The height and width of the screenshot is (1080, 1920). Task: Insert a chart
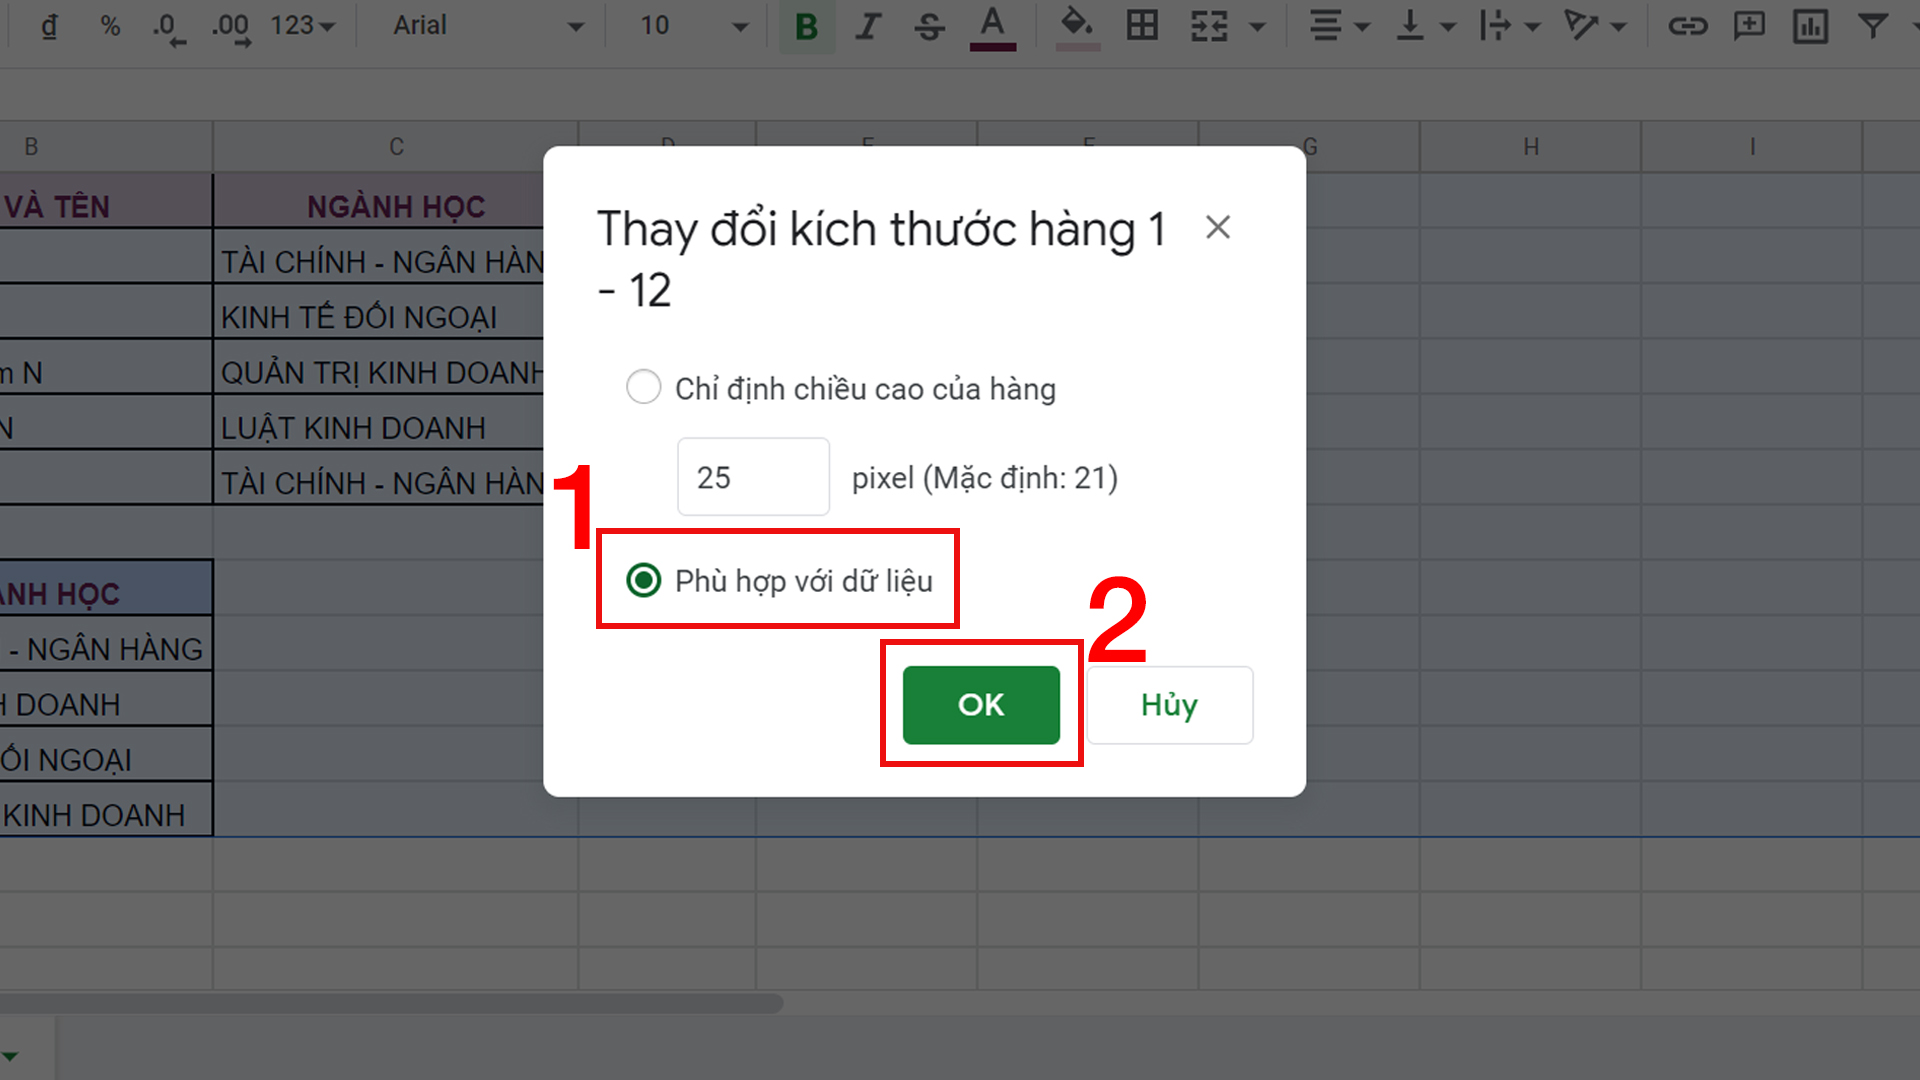click(1811, 27)
